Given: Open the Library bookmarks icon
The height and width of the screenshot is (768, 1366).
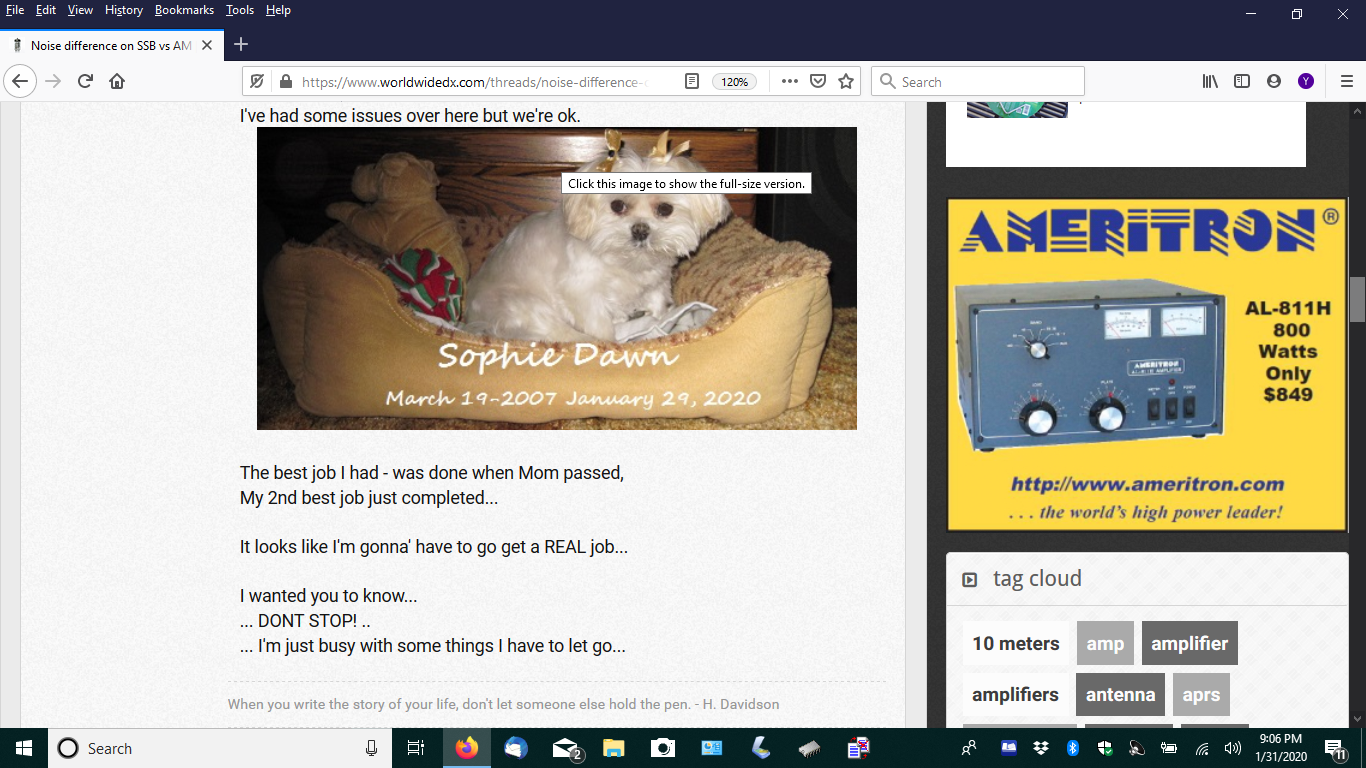Looking at the screenshot, I should 1210,82.
